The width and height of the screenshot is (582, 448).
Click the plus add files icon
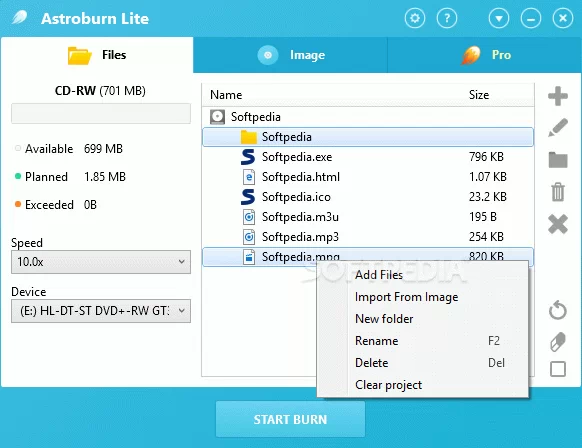coord(558,96)
